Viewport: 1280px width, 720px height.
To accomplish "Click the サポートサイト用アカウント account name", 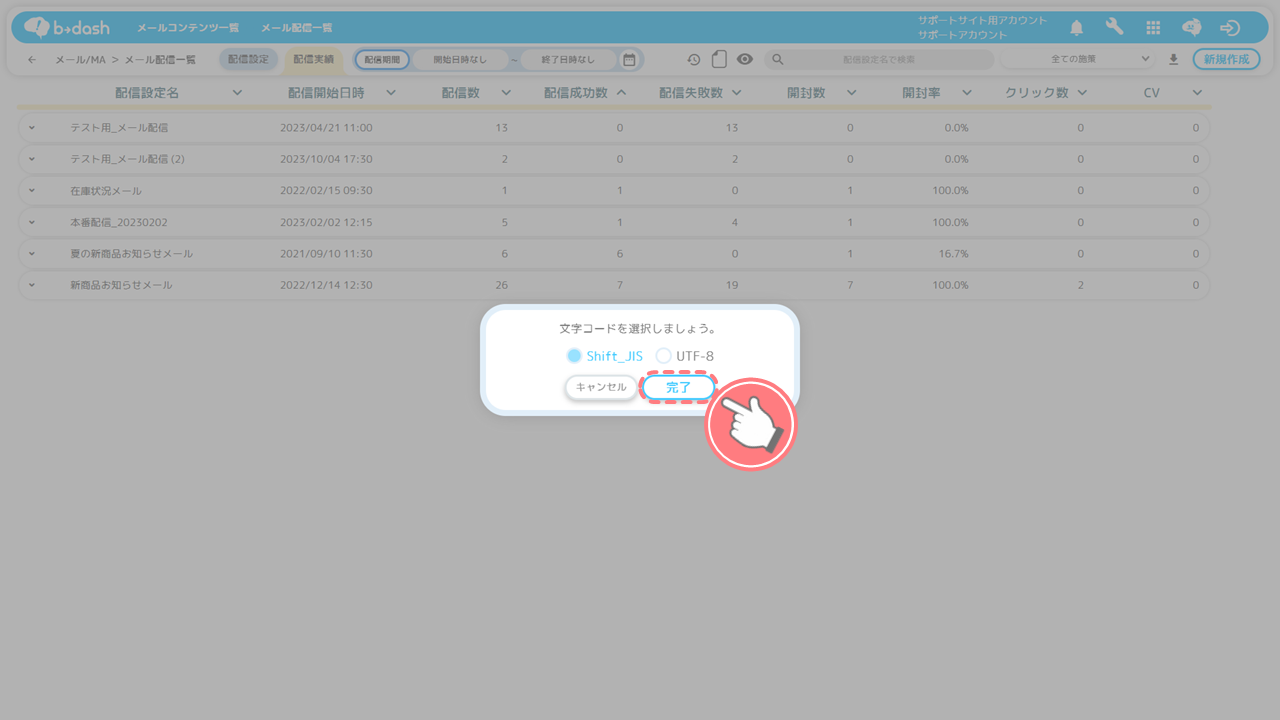I will coord(982,20).
